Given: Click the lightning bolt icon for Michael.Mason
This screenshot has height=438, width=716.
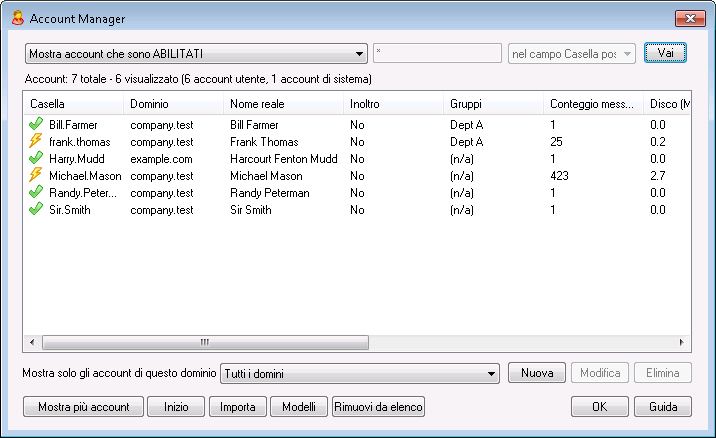Looking at the screenshot, I should coord(36,175).
